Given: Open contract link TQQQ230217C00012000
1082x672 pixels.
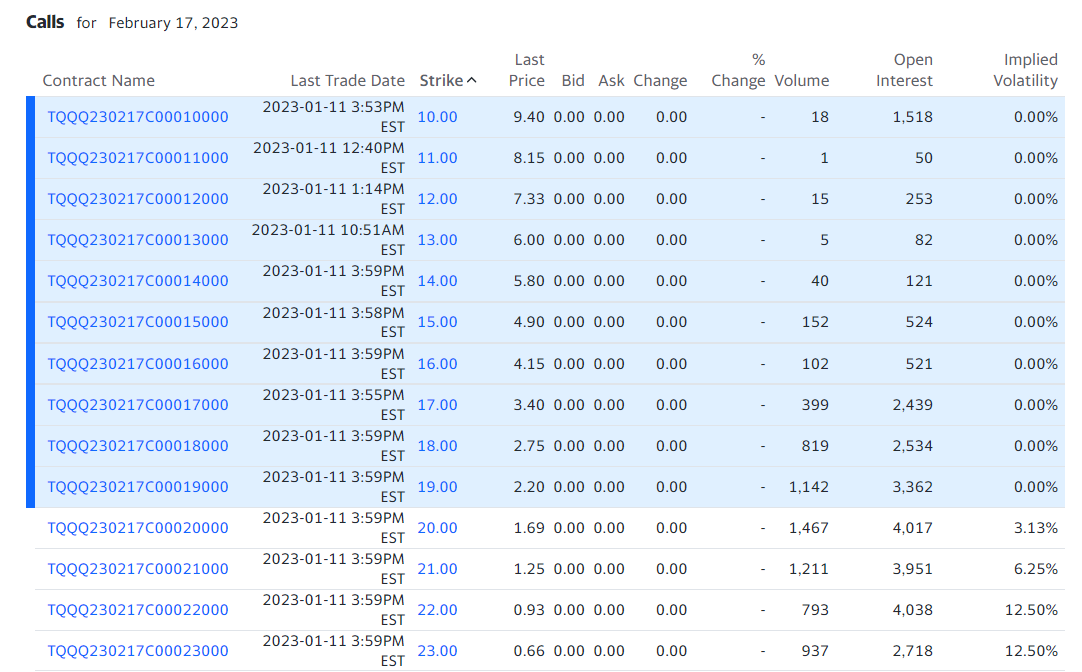Looking at the screenshot, I should tap(138, 199).
